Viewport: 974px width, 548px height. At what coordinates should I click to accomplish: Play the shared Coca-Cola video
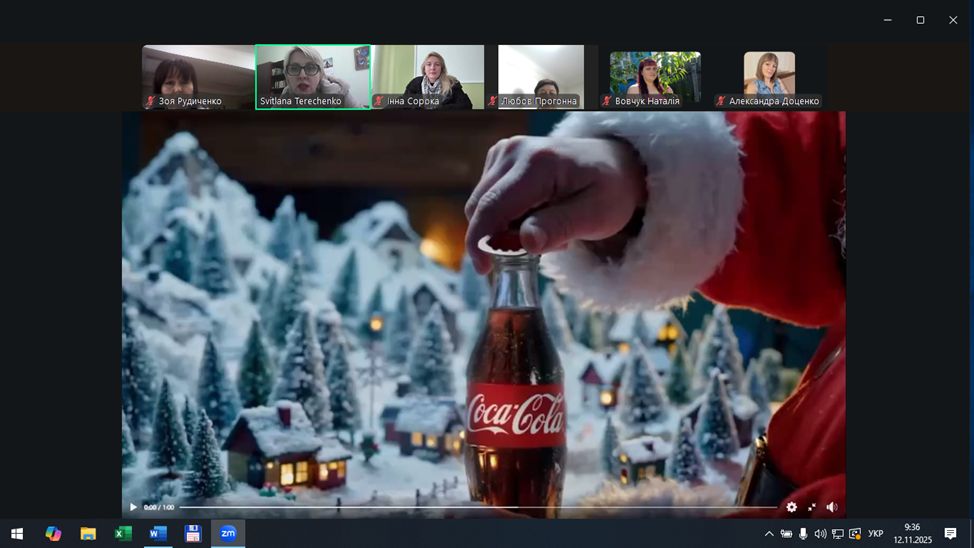point(133,507)
